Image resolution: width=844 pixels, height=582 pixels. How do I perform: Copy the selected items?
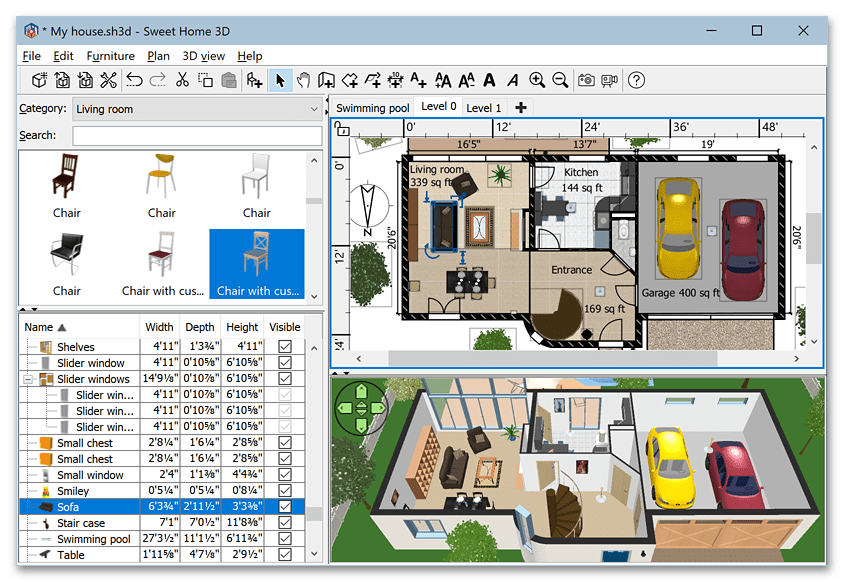(x=206, y=80)
